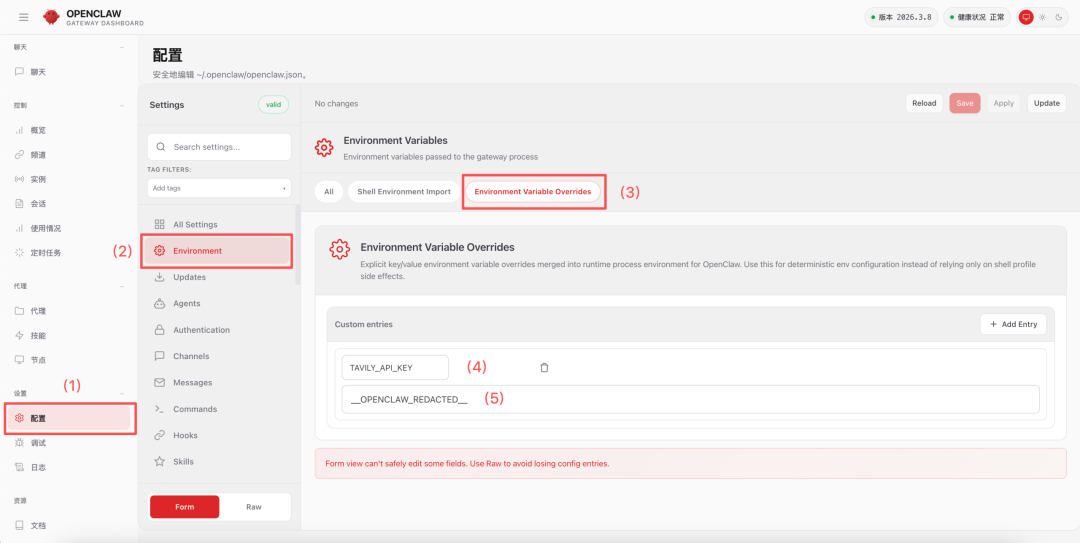
Task: Open the Add tags filter dropdown
Action: point(218,188)
